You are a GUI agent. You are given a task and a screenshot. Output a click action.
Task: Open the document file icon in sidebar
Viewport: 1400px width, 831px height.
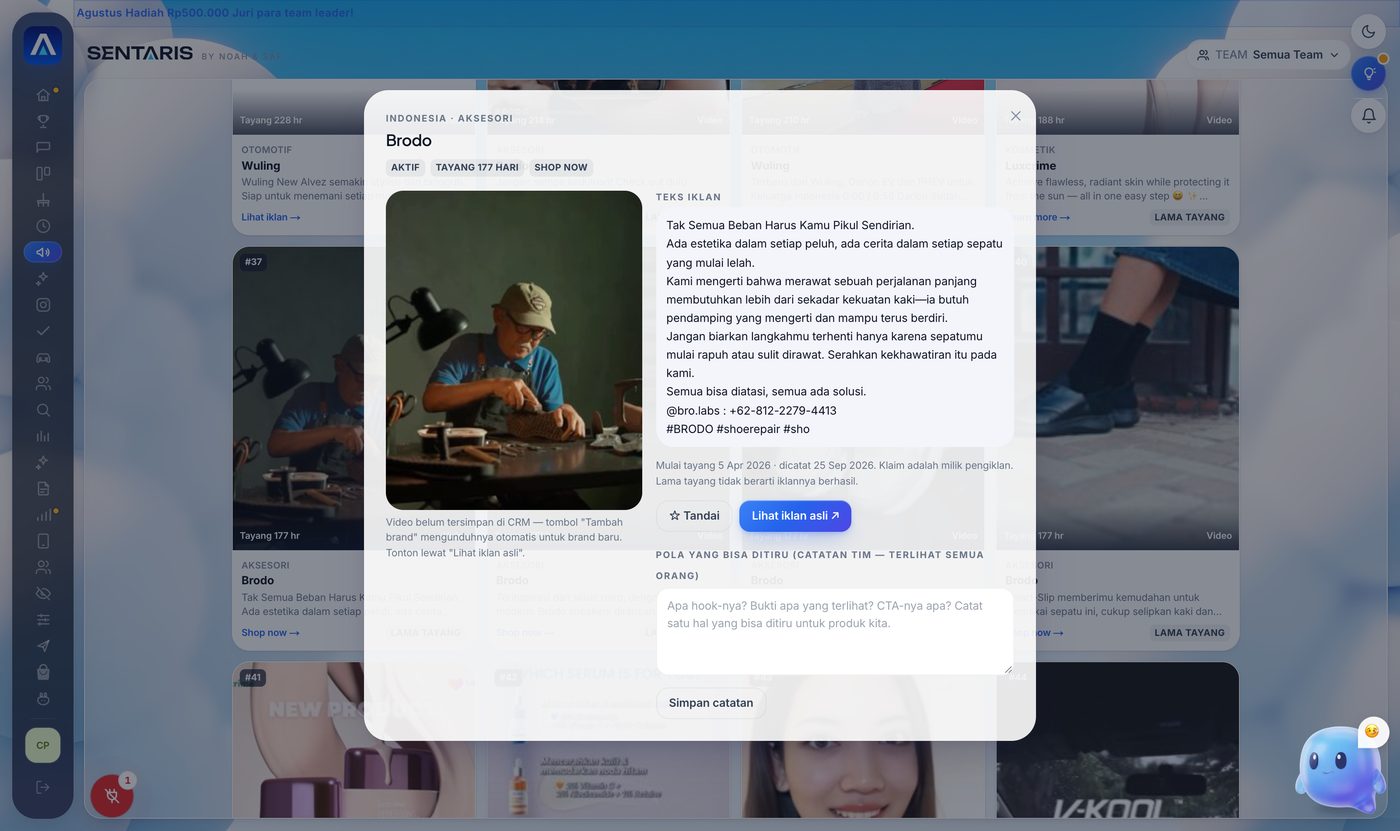pos(43,488)
